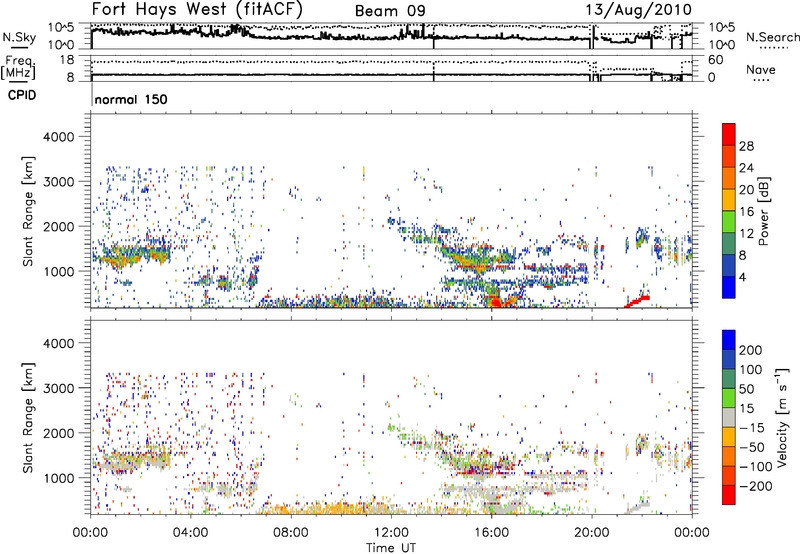Click the 'CPID' row label
The image size is (800, 554).
tap(22, 95)
